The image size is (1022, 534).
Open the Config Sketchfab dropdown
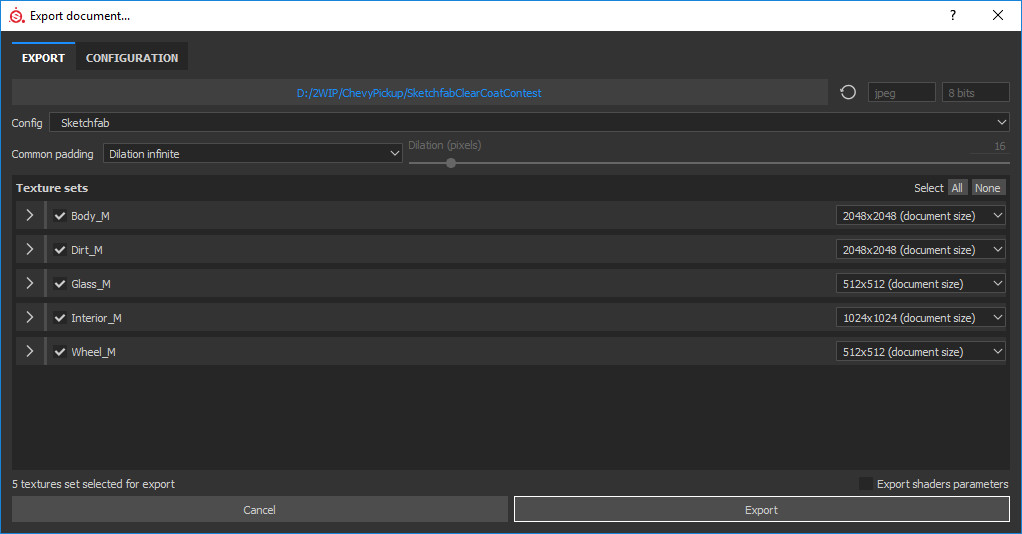click(x=529, y=123)
